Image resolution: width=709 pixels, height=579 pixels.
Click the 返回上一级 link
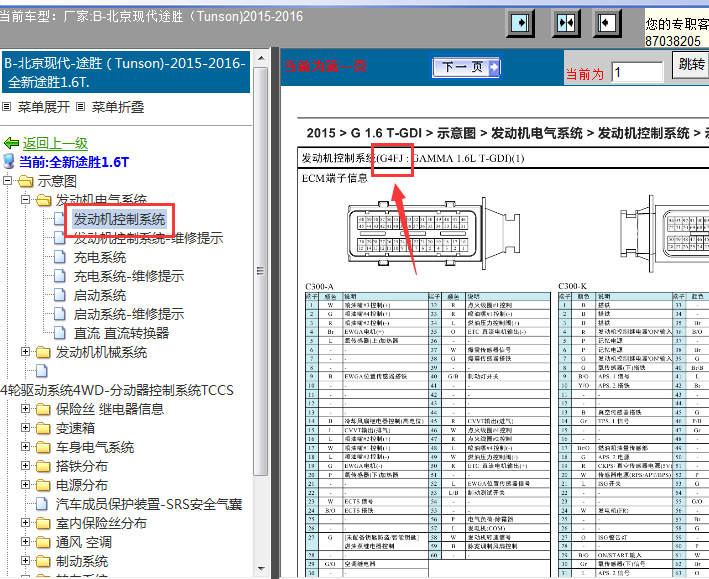(55, 143)
